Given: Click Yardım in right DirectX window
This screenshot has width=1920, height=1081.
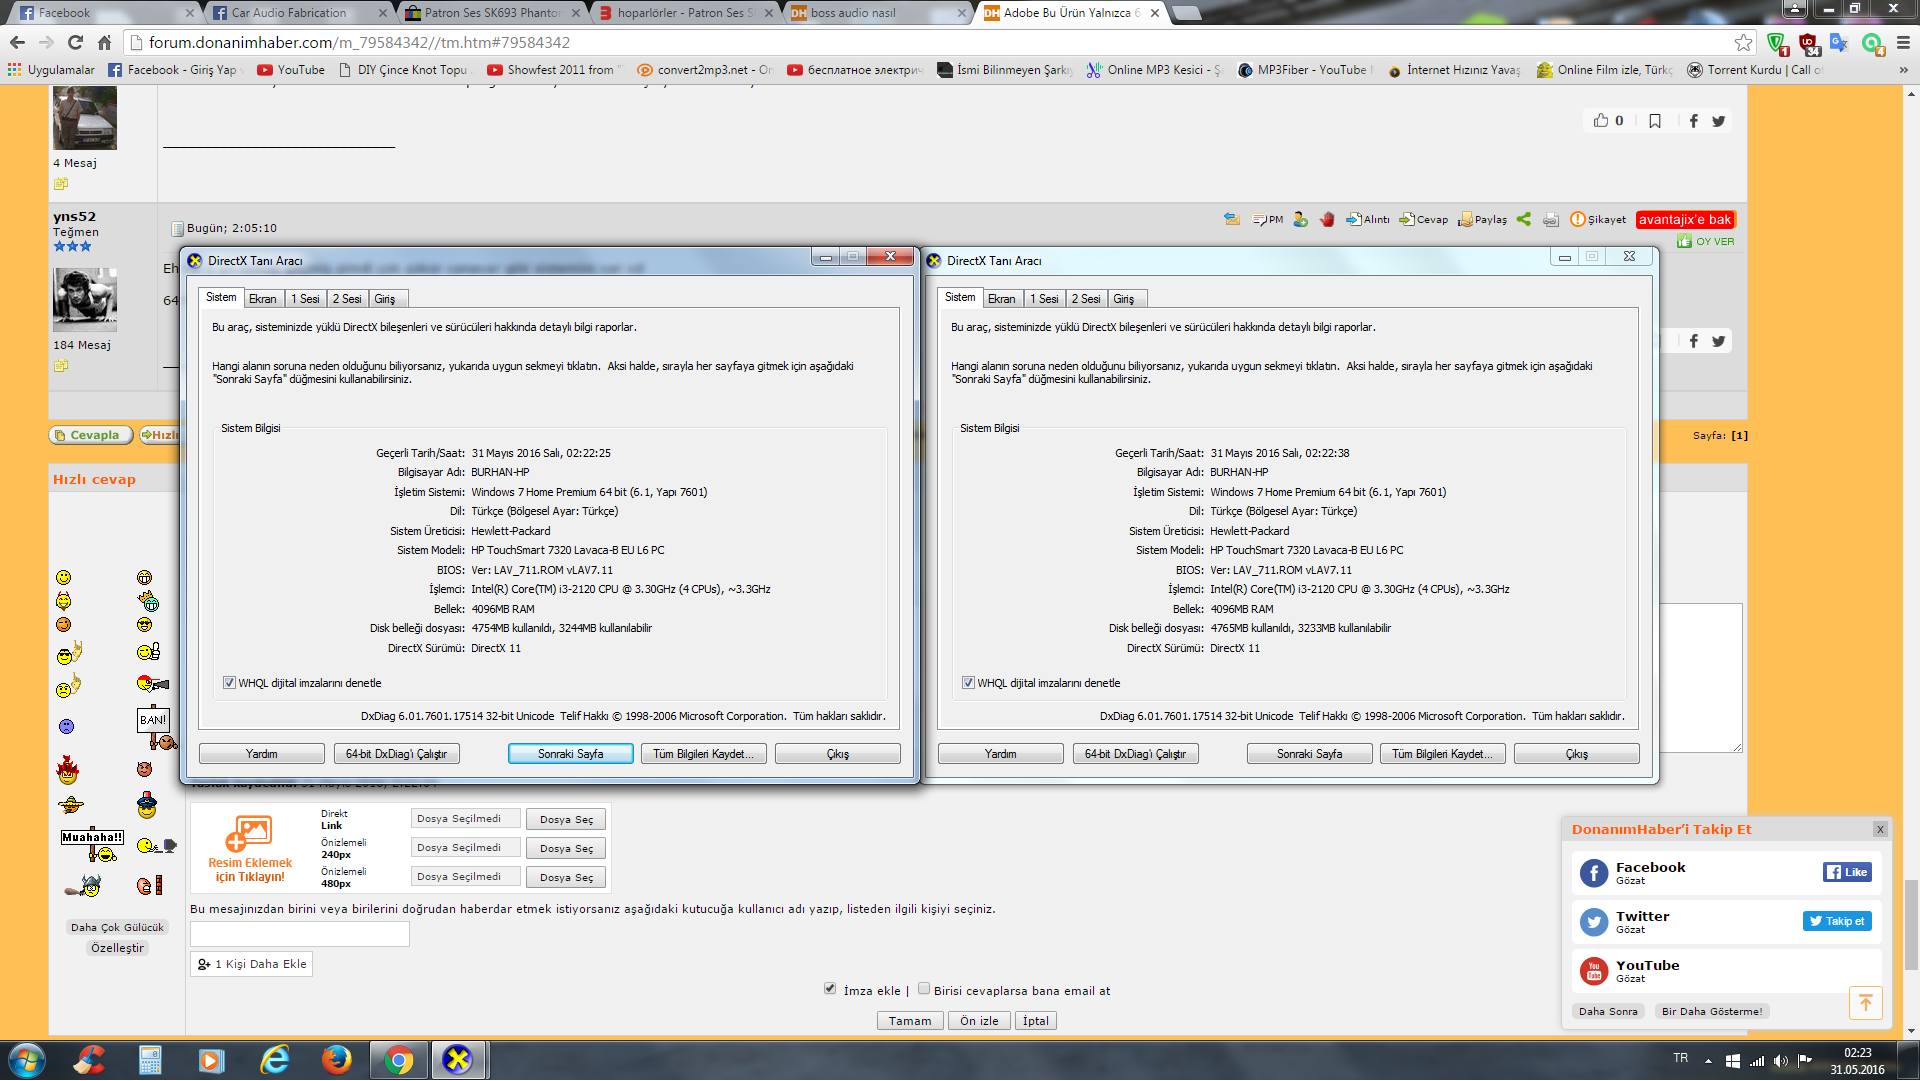Looking at the screenshot, I should pos(1001,754).
